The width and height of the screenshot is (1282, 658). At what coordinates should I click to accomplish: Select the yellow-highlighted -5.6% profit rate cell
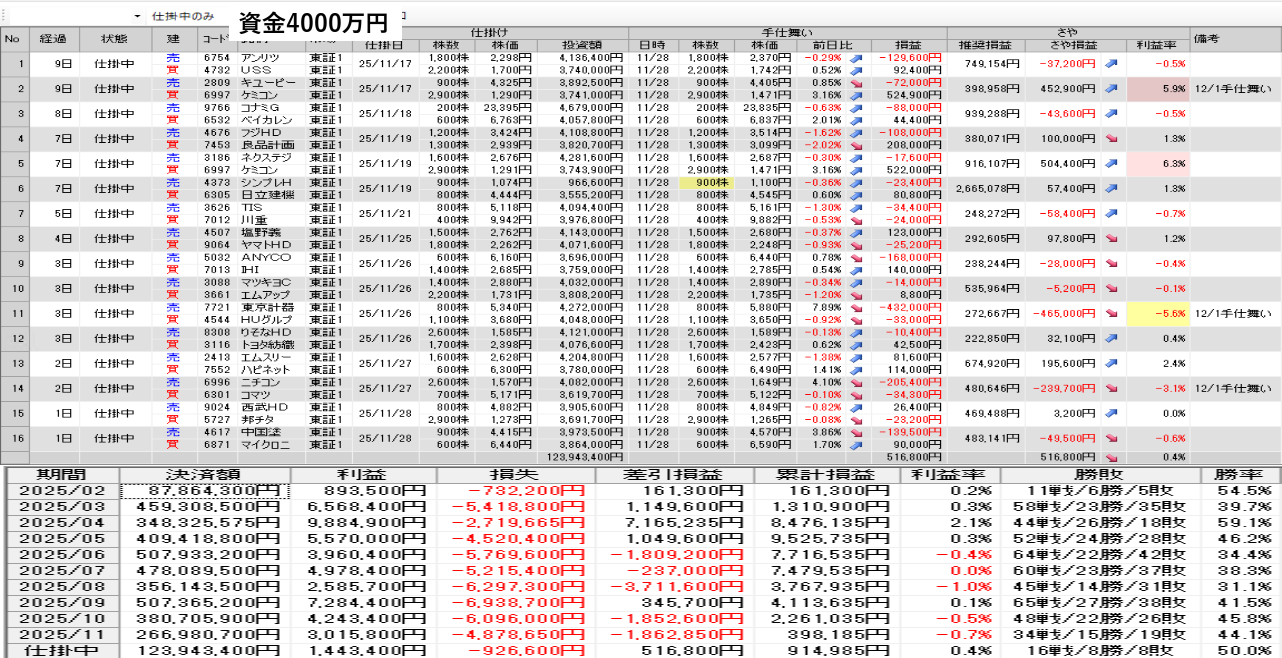click(1157, 314)
